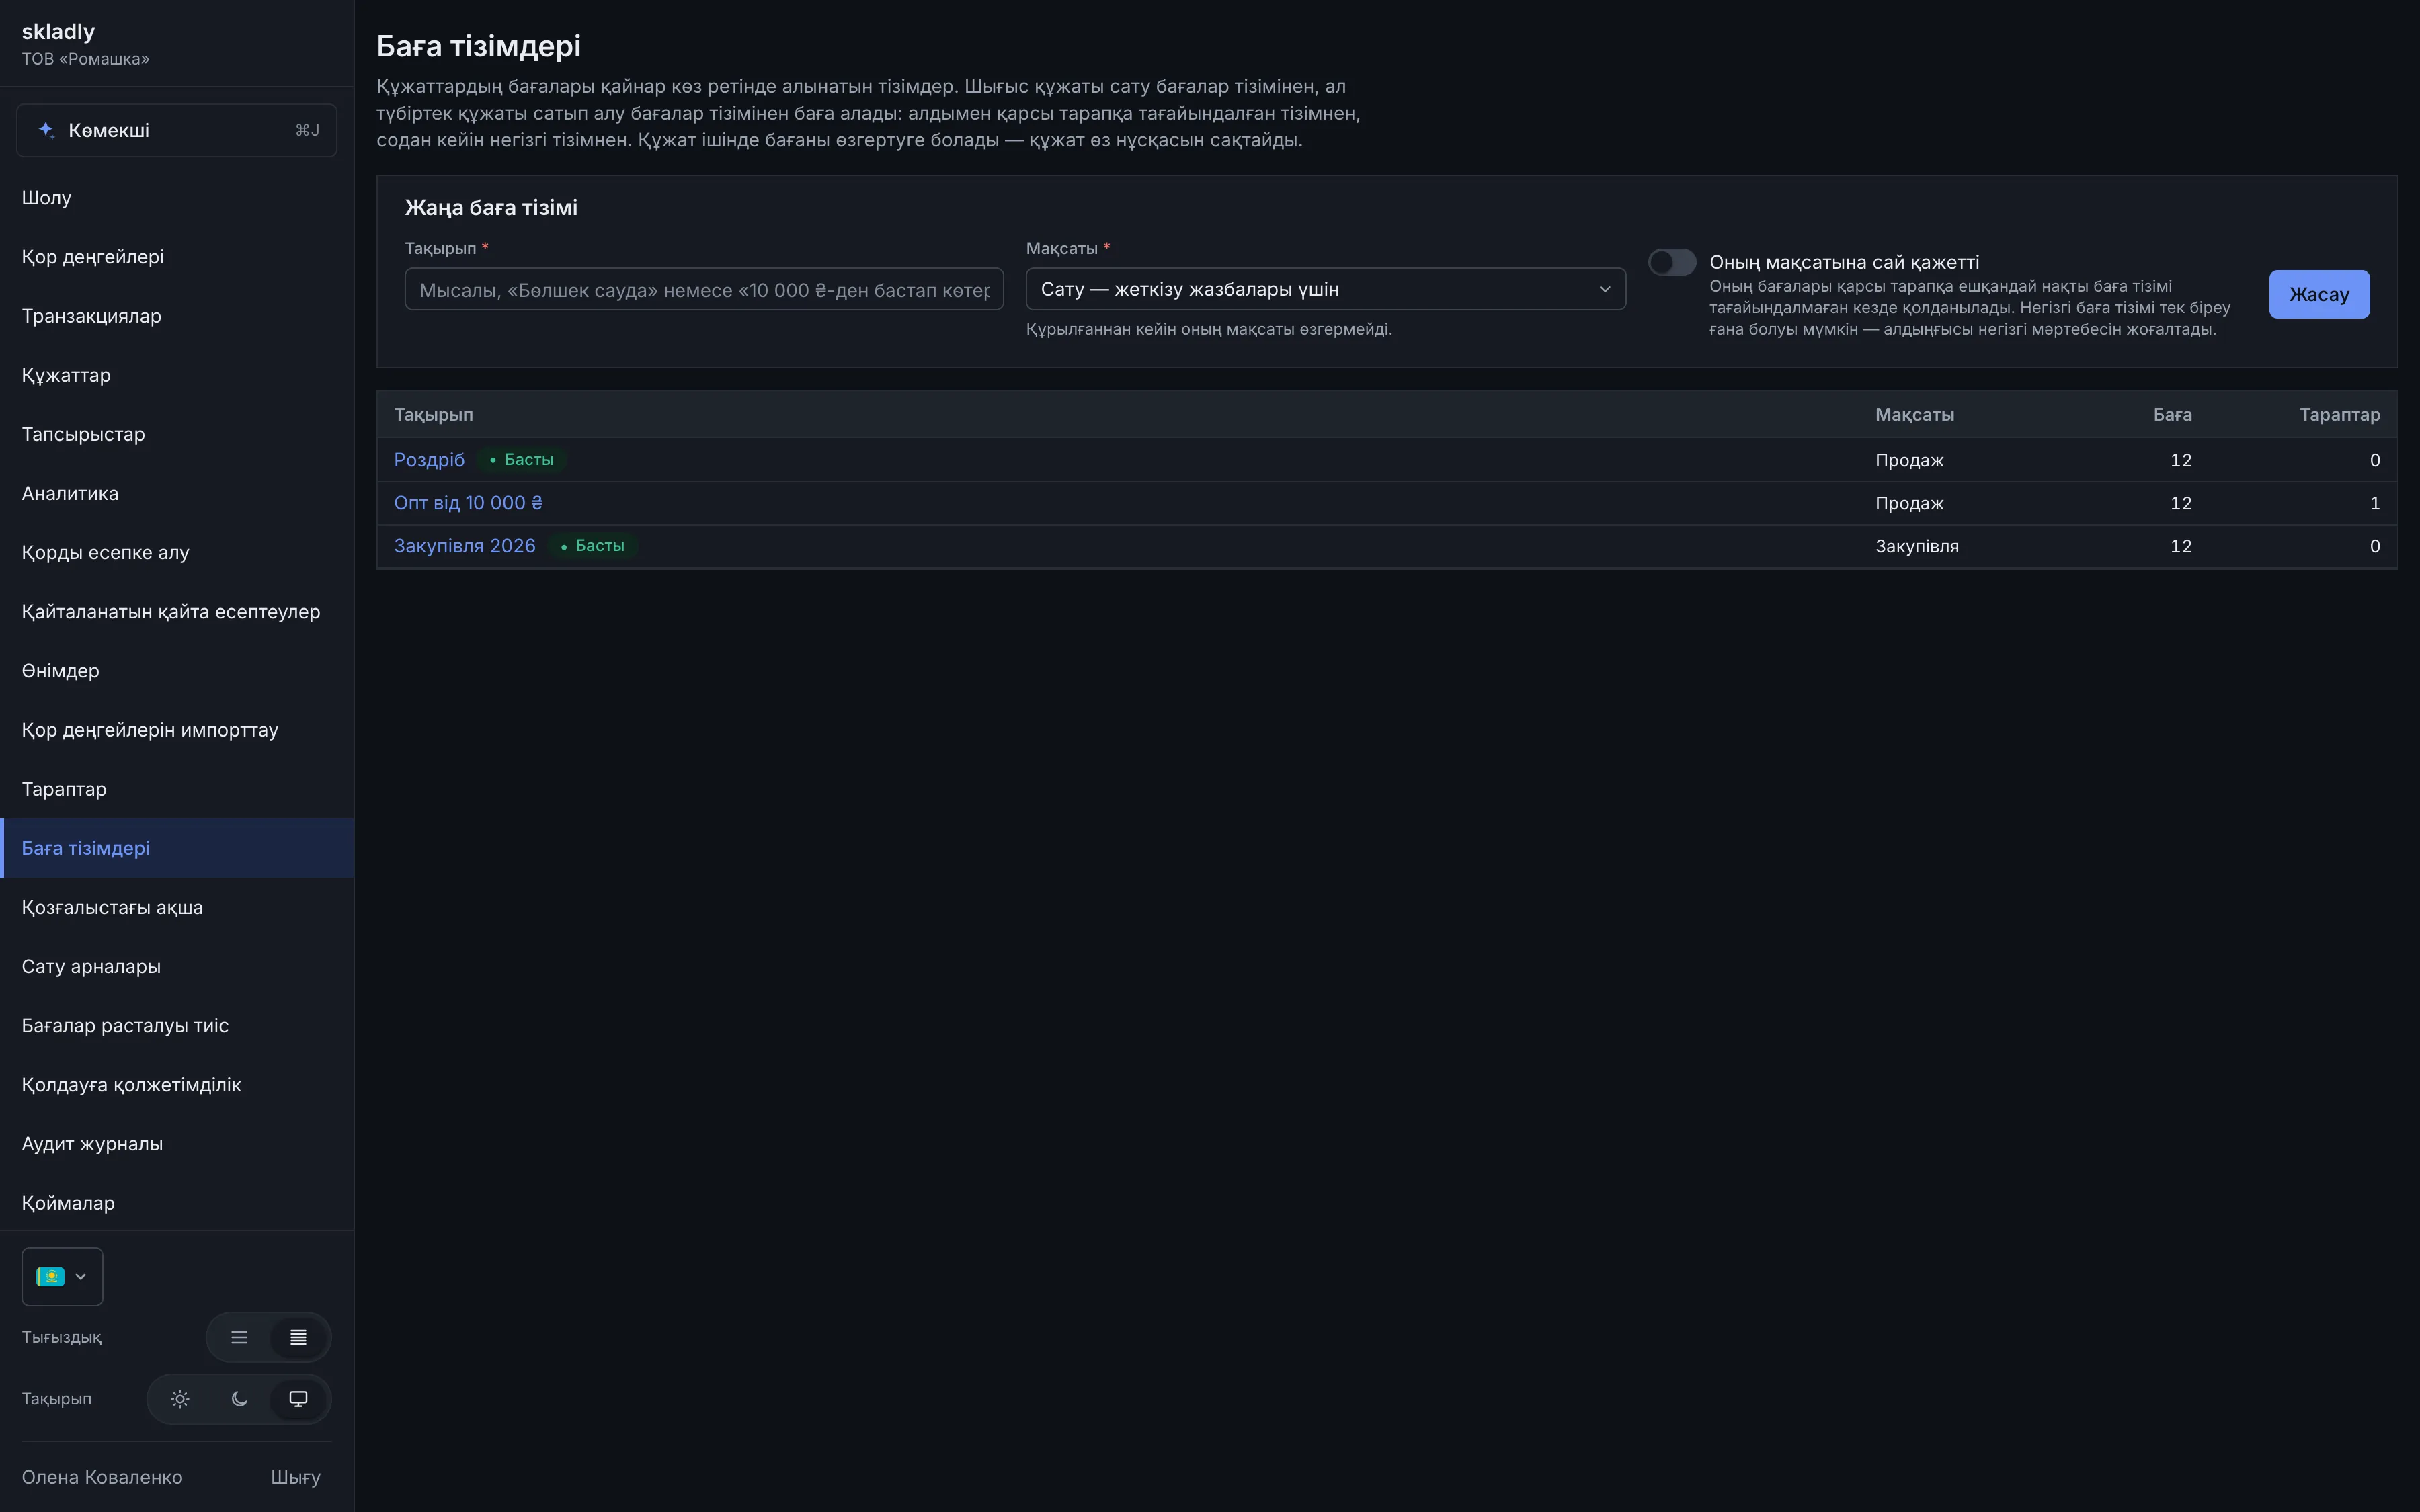The width and height of the screenshot is (2420, 1512).
Task: Select comfortable density icon with three lines
Action: [x=239, y=1337]
